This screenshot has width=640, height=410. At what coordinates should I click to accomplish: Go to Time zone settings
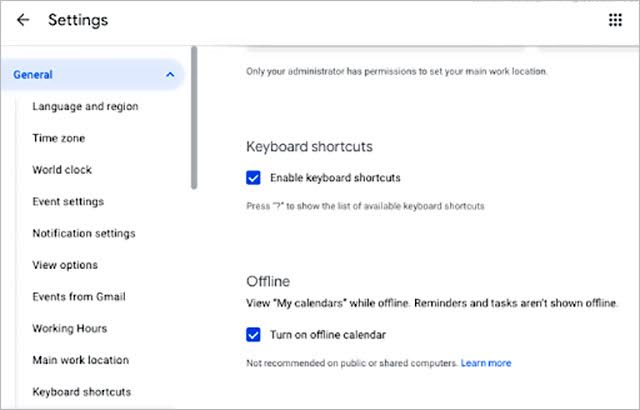coord(58,138)
